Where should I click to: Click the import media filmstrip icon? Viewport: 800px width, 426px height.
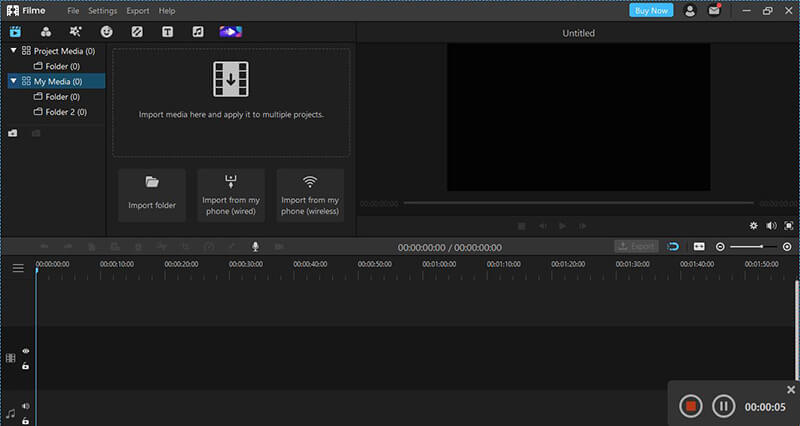coord(231,79)
